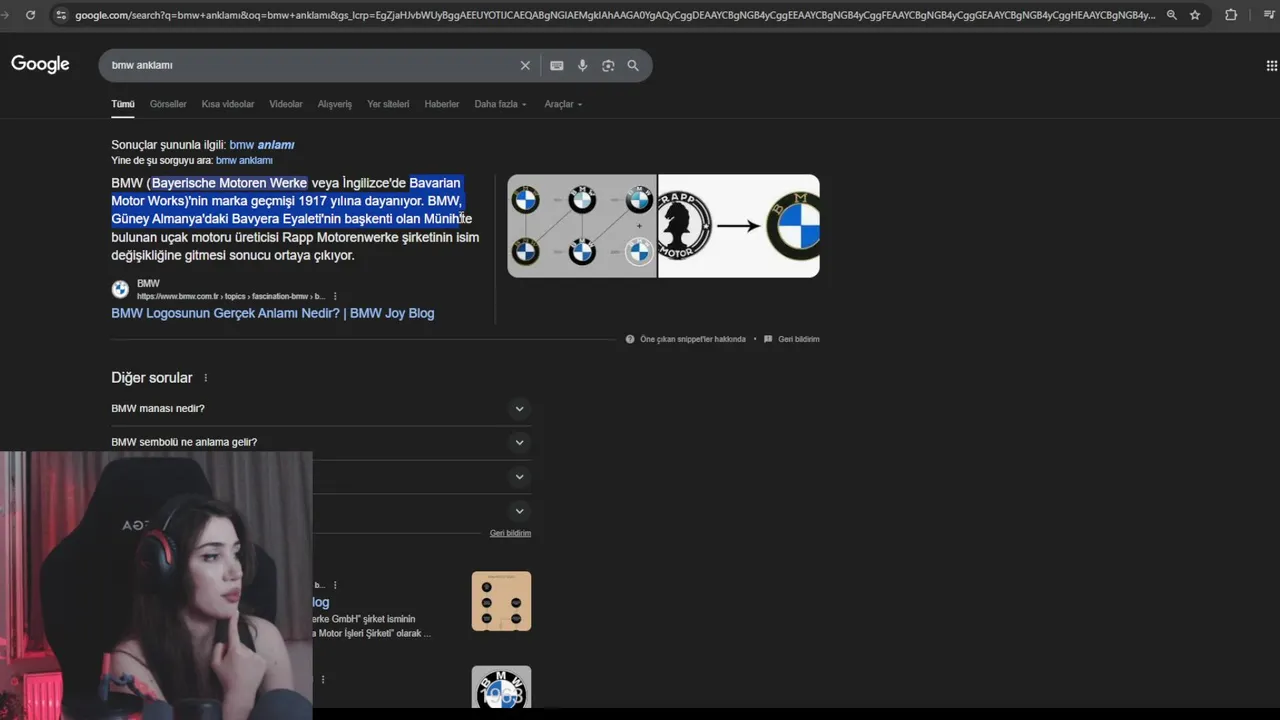The image size is (1280, 720).
Task: Open the Daha fazla dropdown
Action: (500, 104)
